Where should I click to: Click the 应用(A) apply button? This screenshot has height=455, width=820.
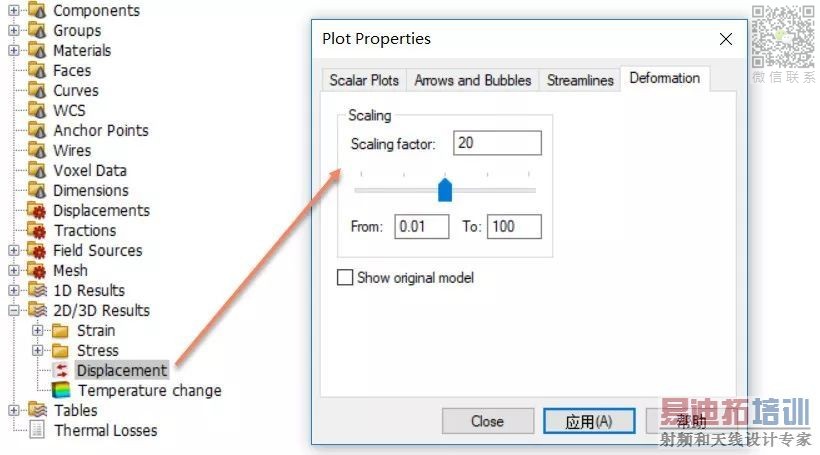pyautogui.click(x=588, y=421)
